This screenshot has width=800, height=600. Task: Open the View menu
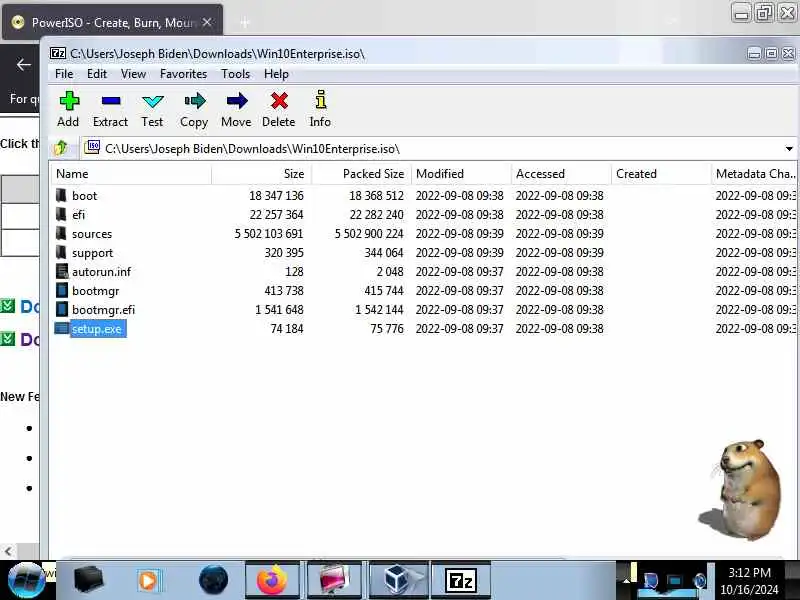[134, 74]
